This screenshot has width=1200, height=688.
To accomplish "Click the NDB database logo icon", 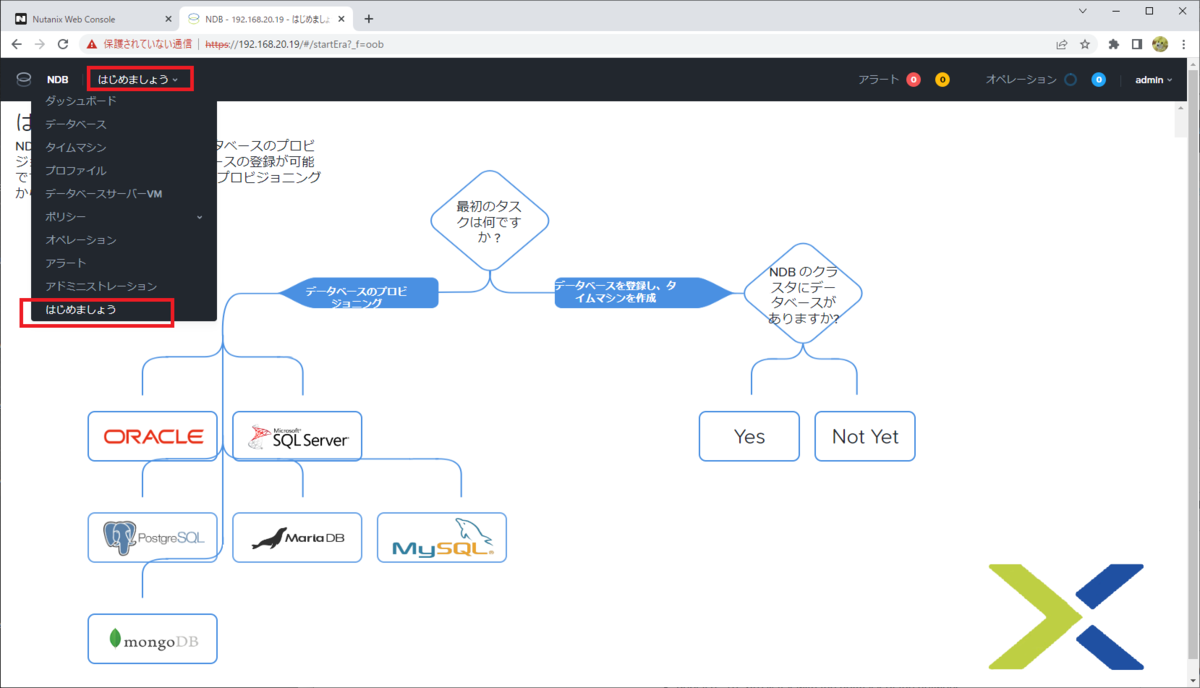I will pos(24,79).
